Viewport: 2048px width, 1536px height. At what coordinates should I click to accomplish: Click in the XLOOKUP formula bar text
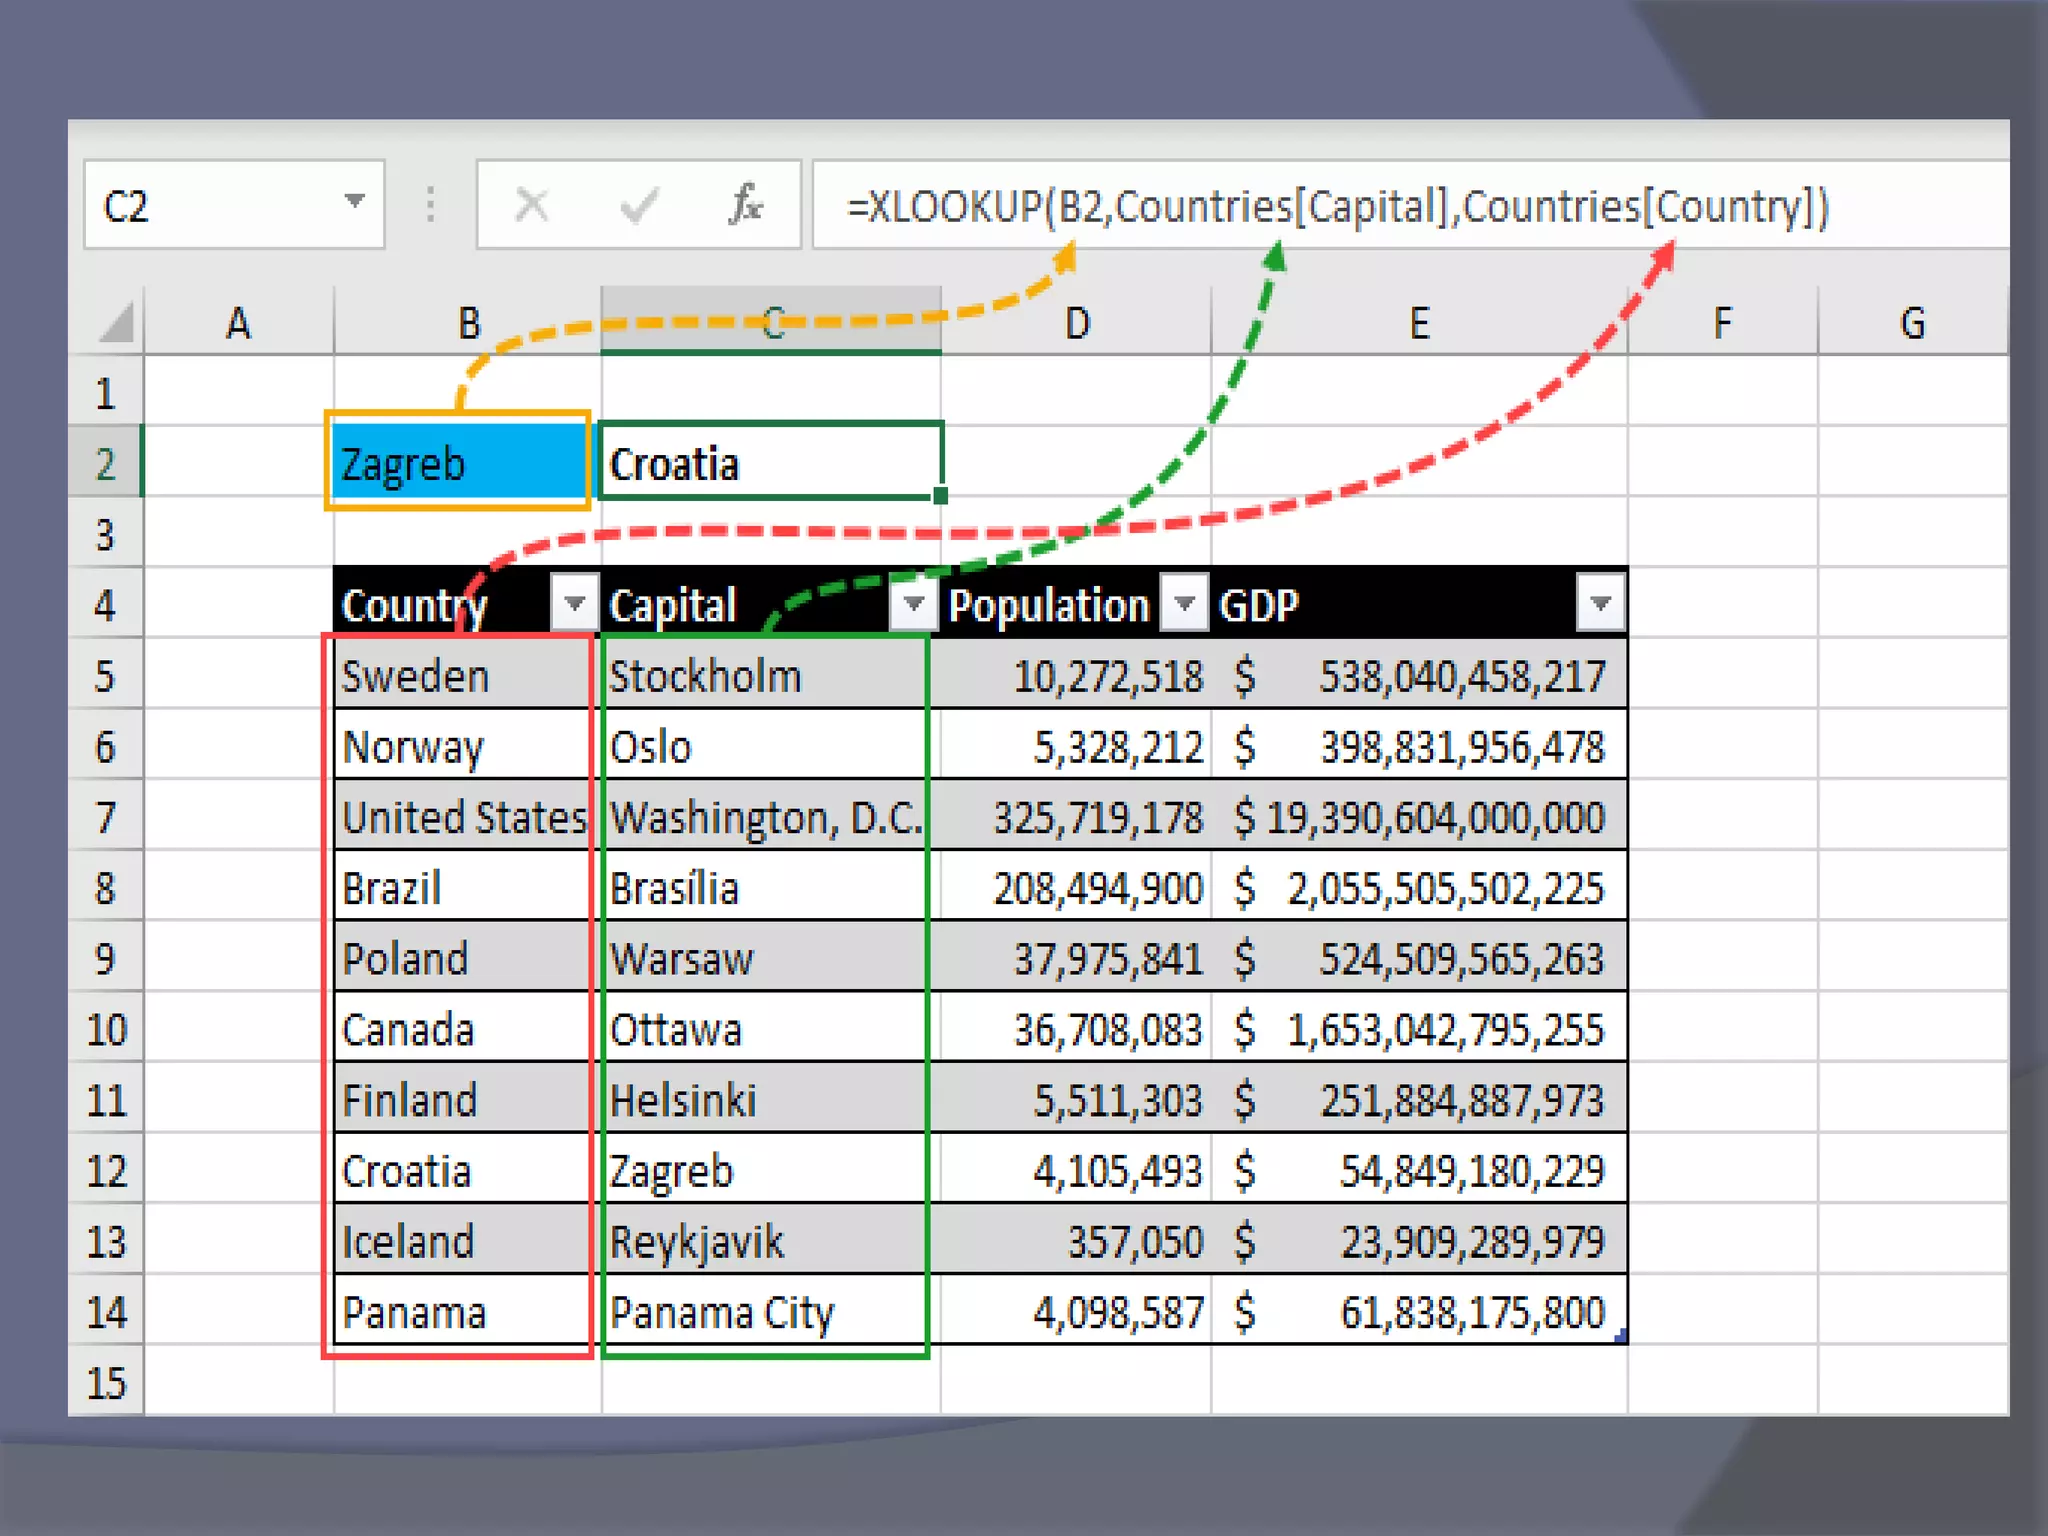[x=1336, y=207]
